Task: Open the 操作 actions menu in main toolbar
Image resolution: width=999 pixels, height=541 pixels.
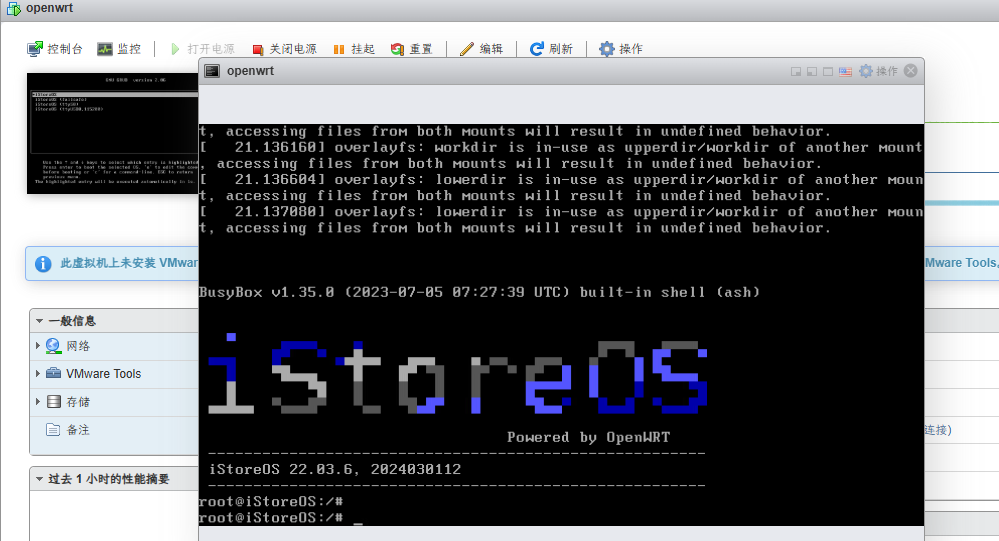Action: click(x=621, y=49)
